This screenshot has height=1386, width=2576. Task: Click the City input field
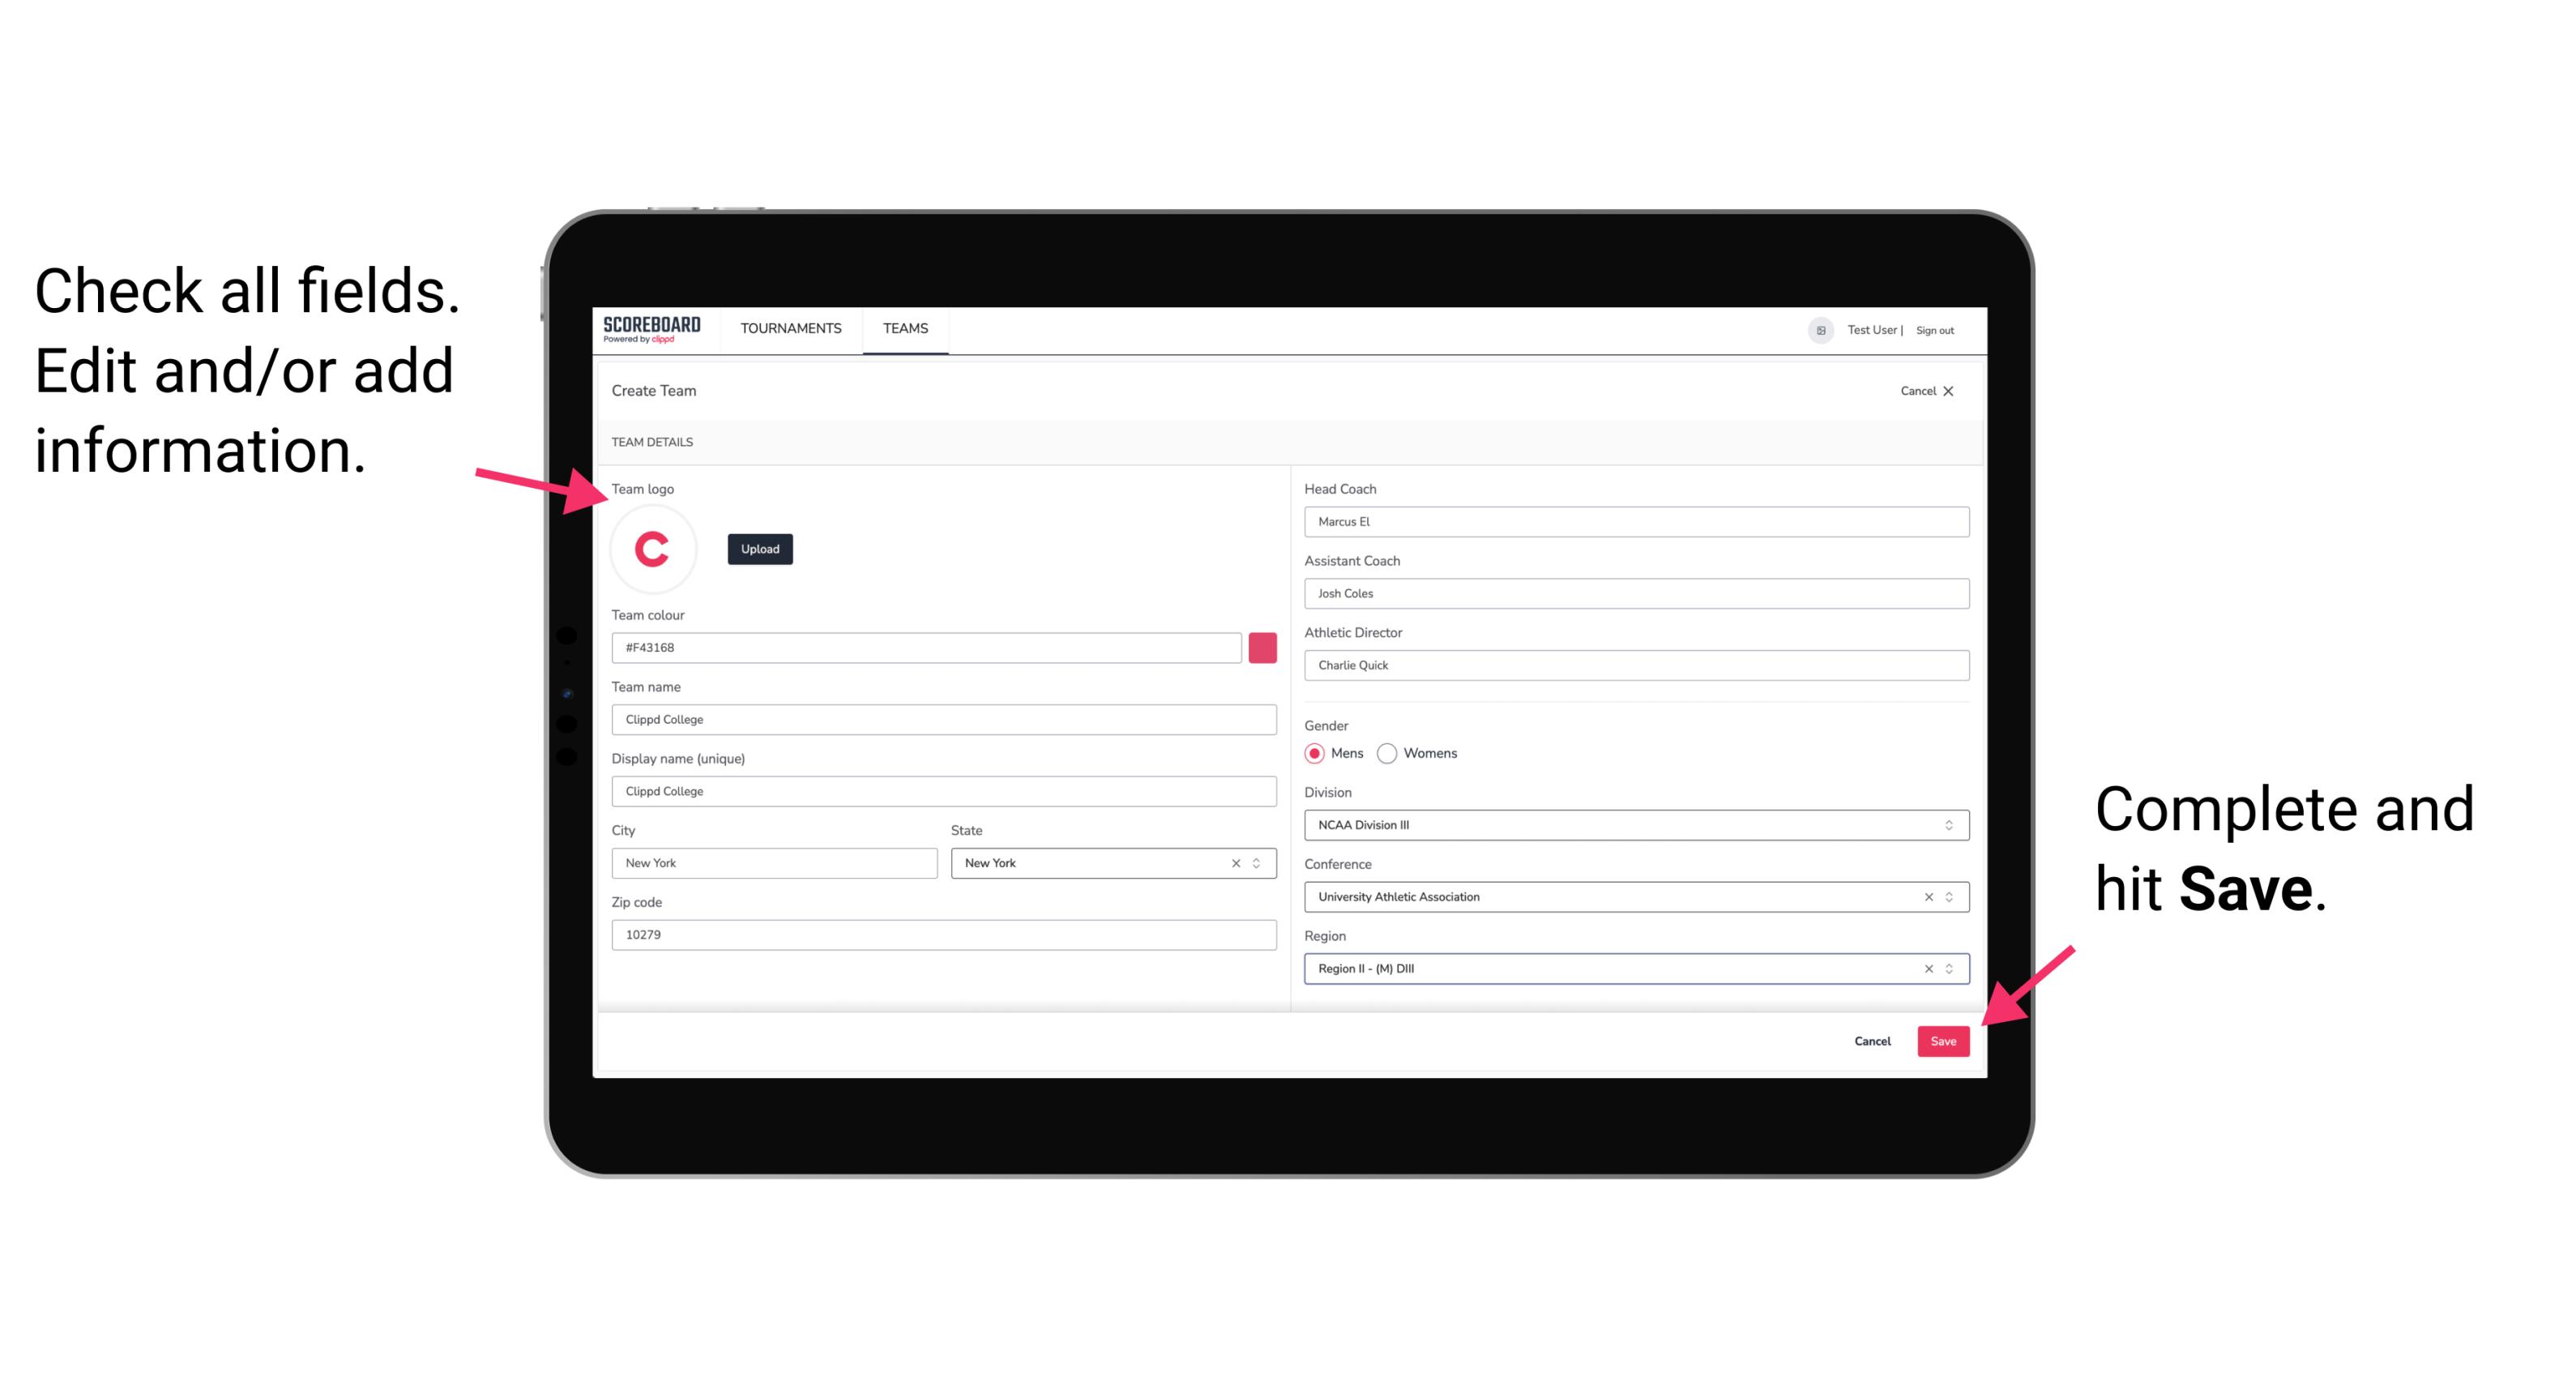[x=773, y=862]
